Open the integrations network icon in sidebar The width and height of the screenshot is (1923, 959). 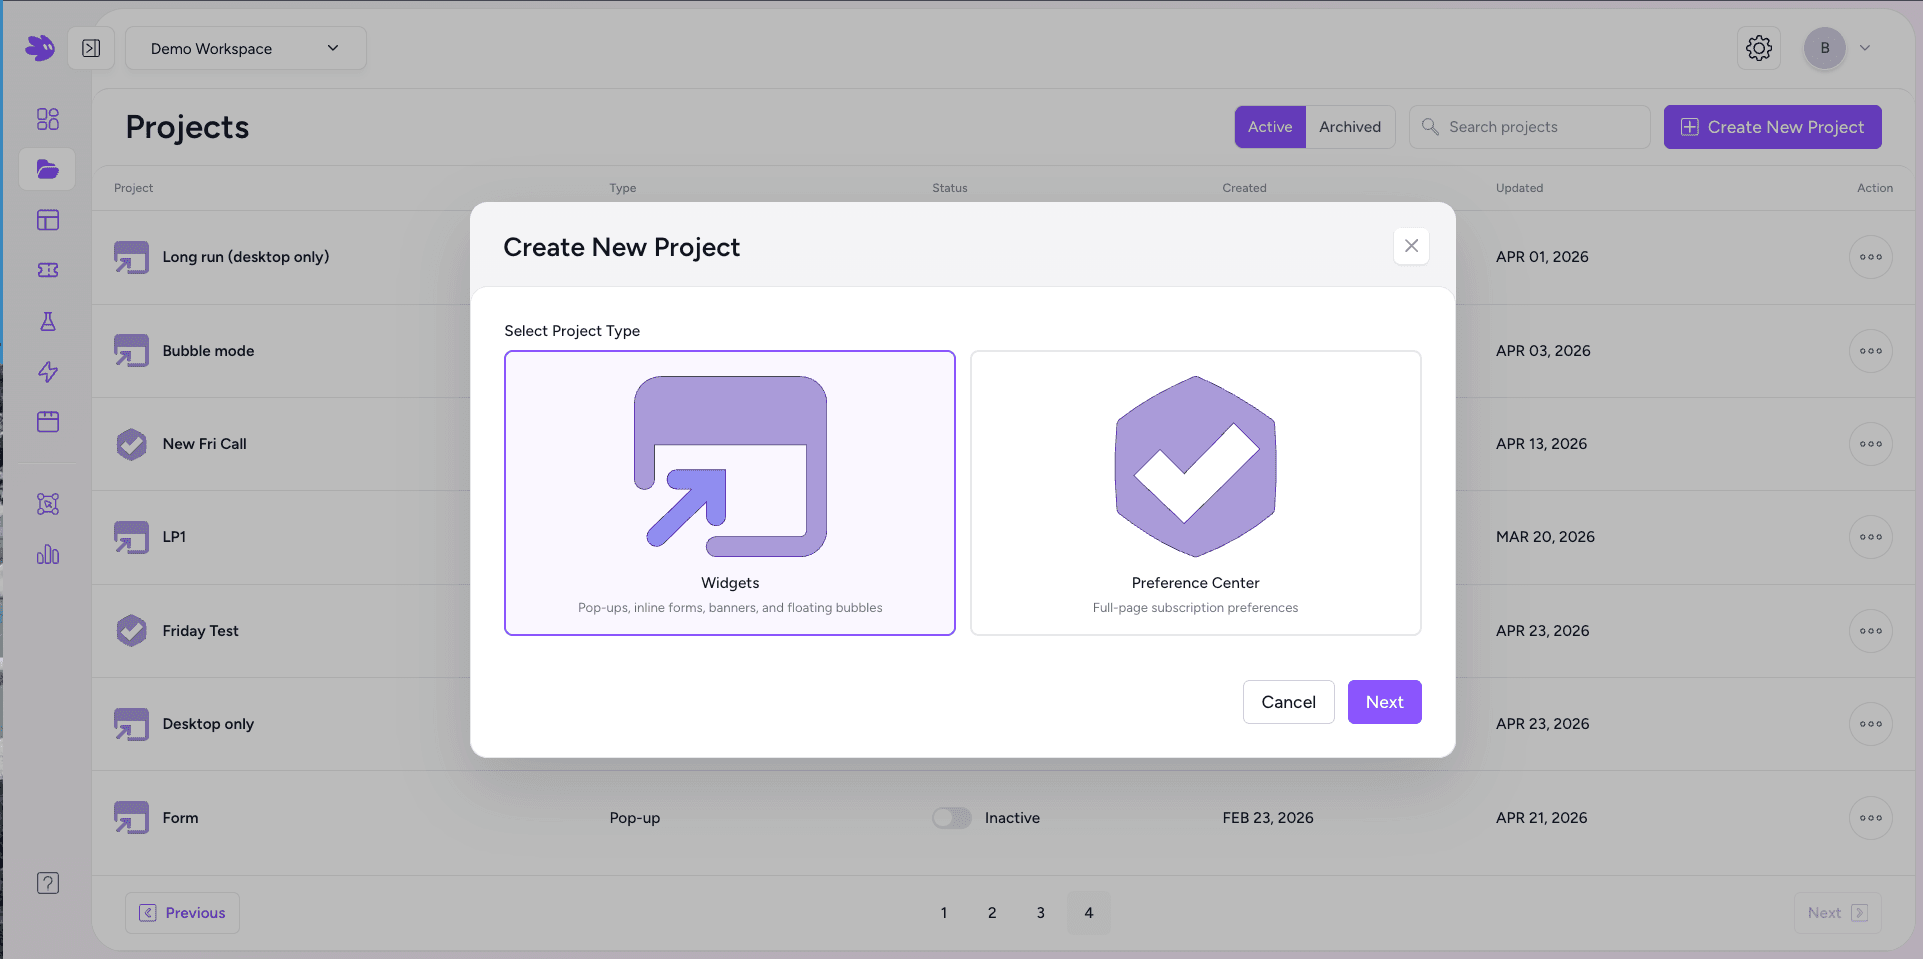(x=48, y=504)
